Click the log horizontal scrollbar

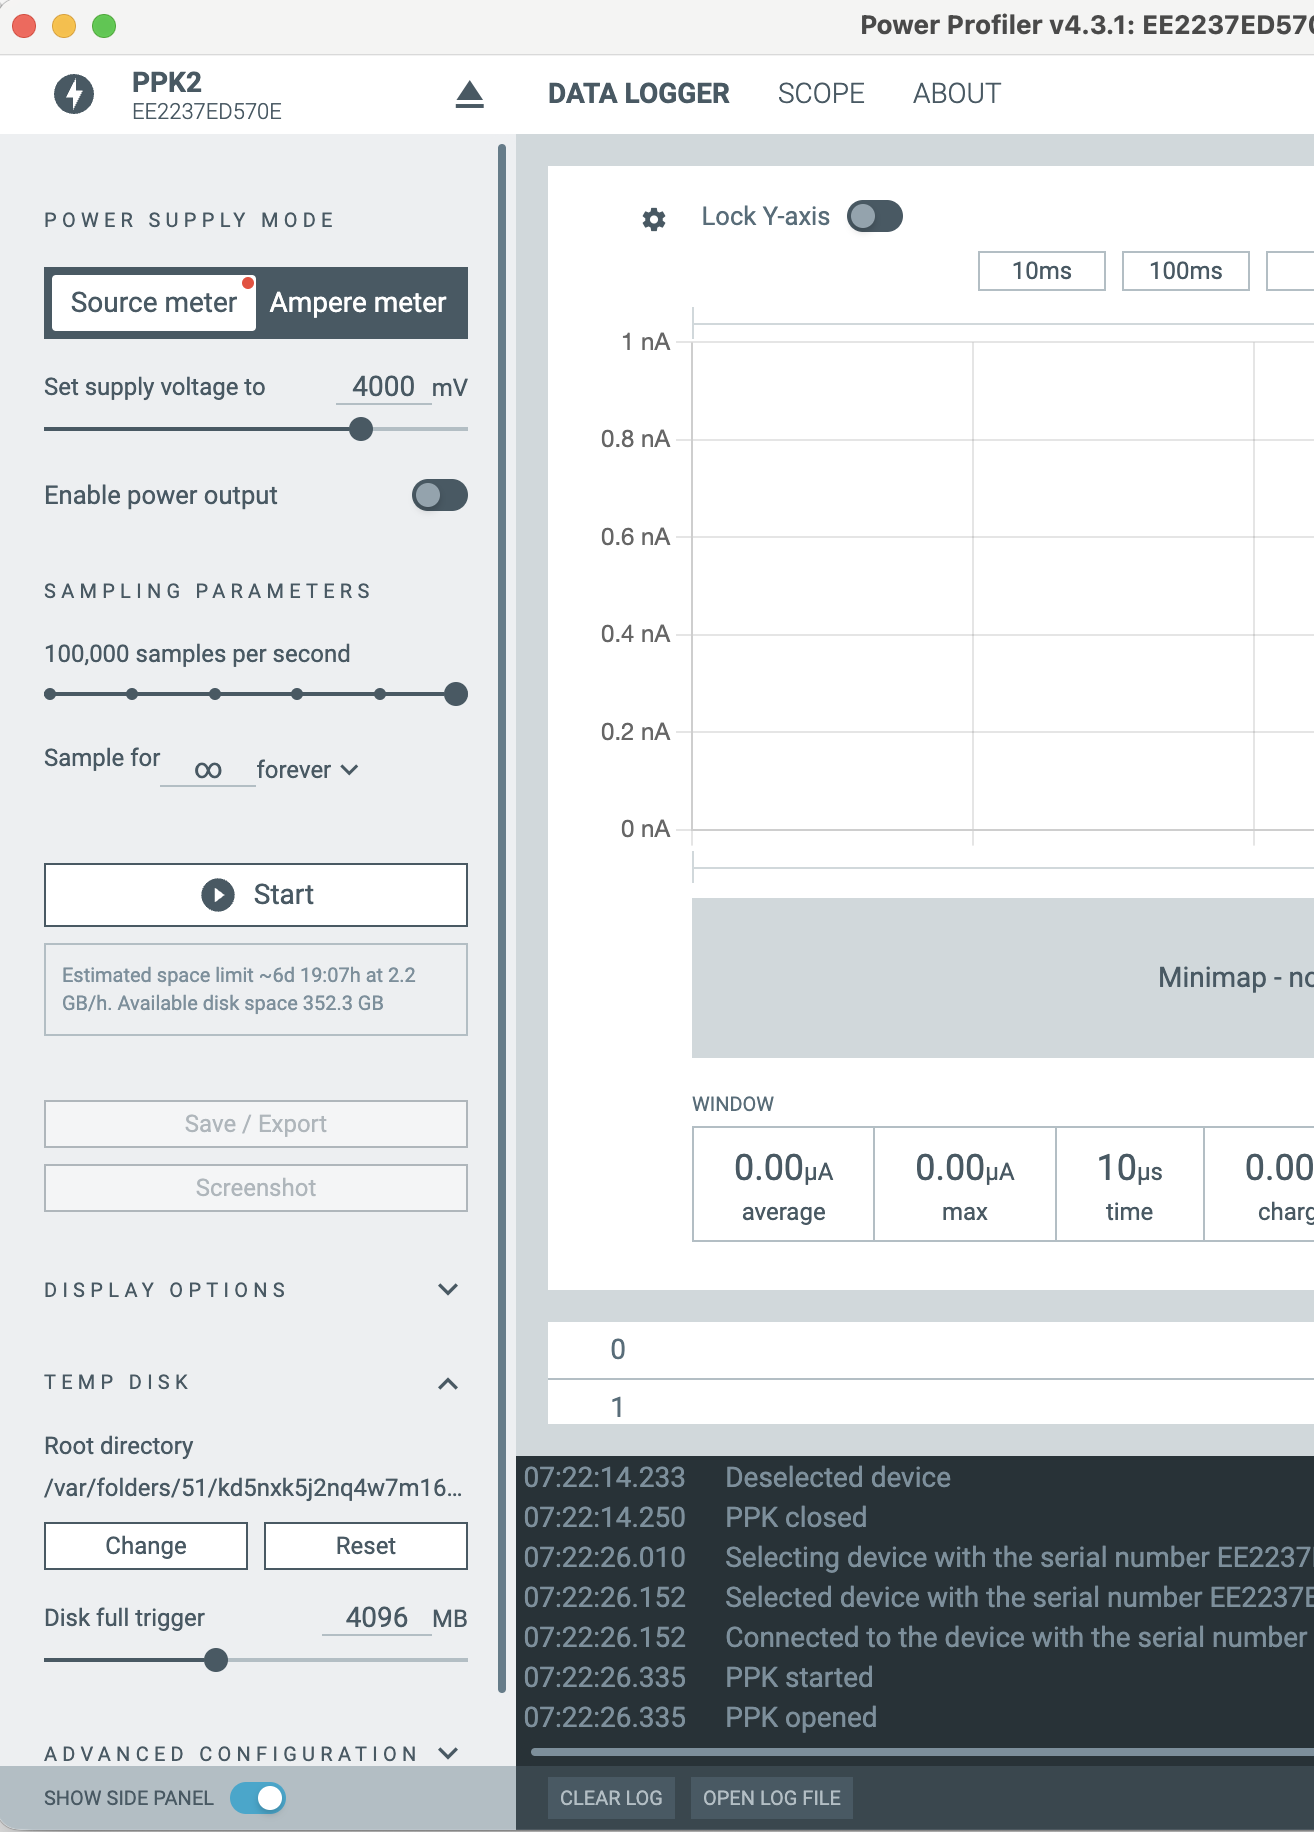923,1752
